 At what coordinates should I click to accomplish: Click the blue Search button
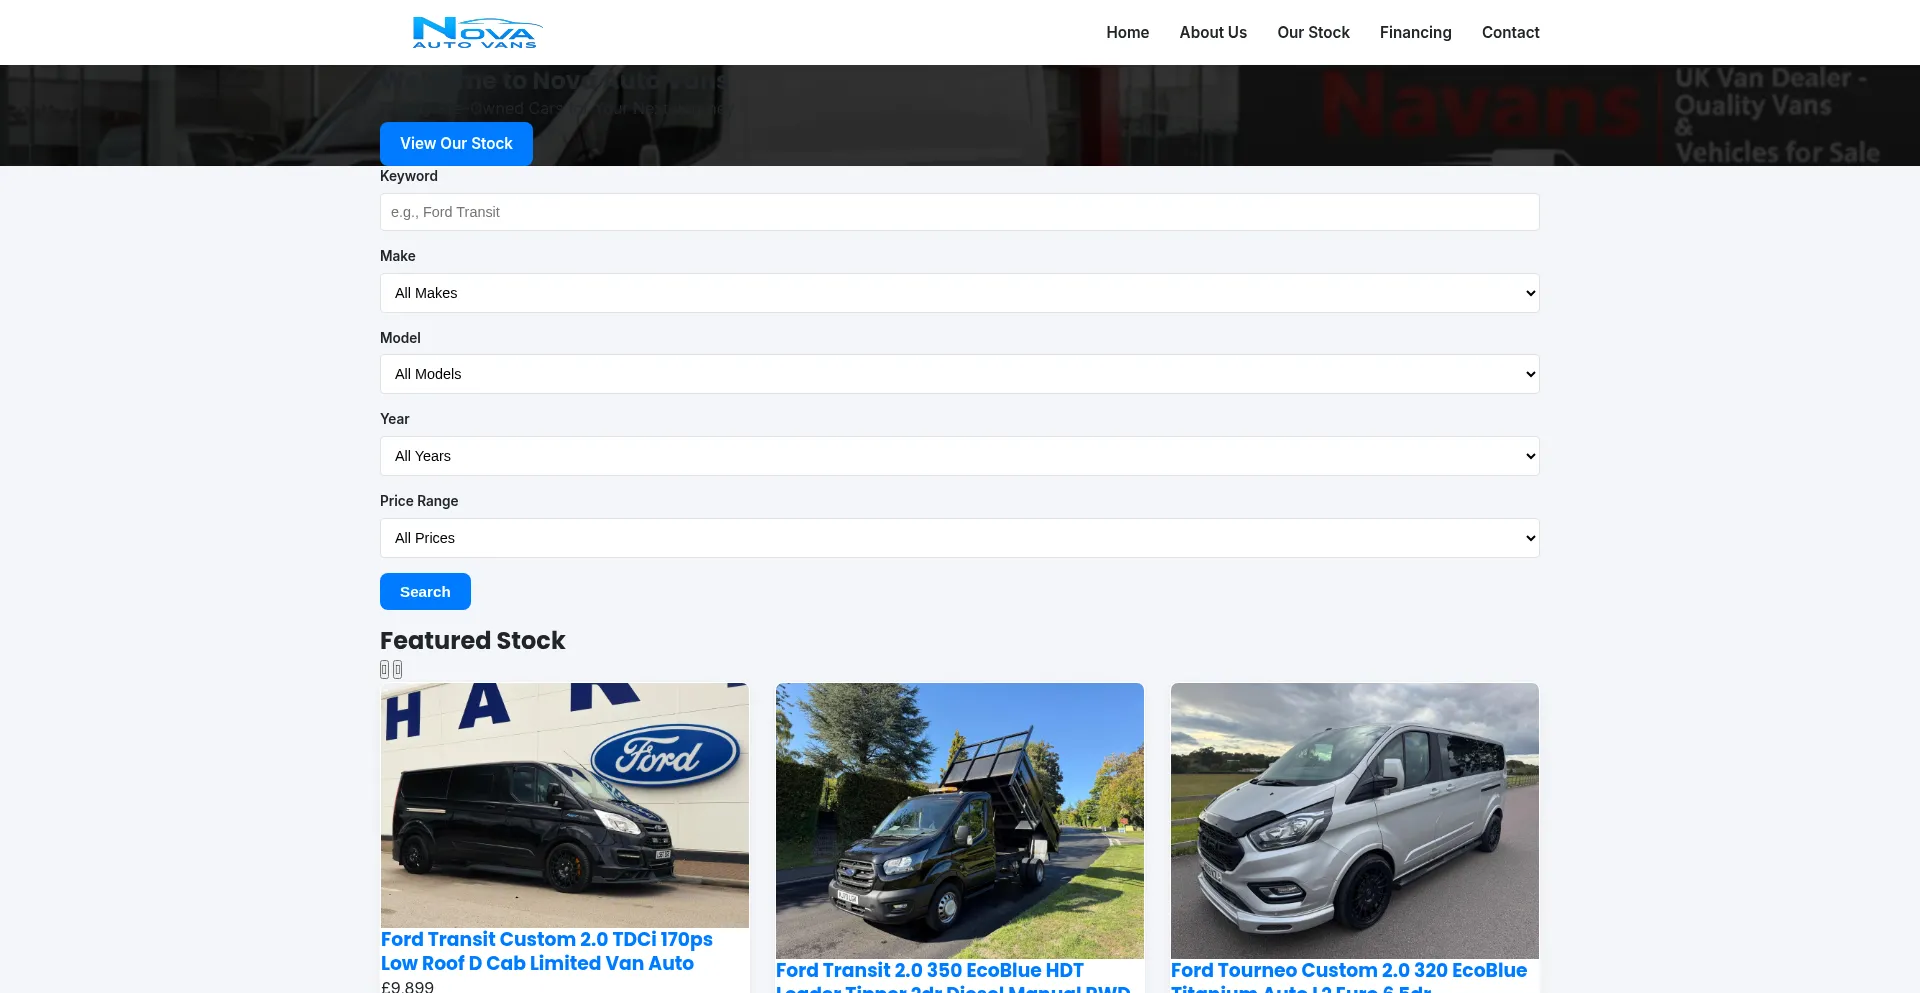pyautogui.click(x=425, y=591)
